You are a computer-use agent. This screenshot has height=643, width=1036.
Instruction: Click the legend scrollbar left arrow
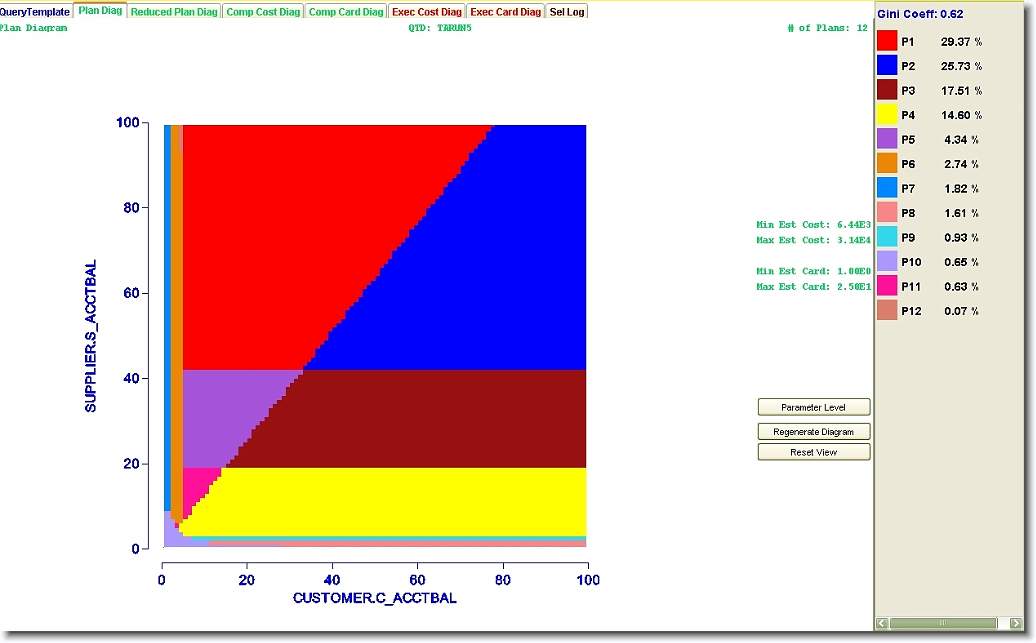(x=882, y=623)
